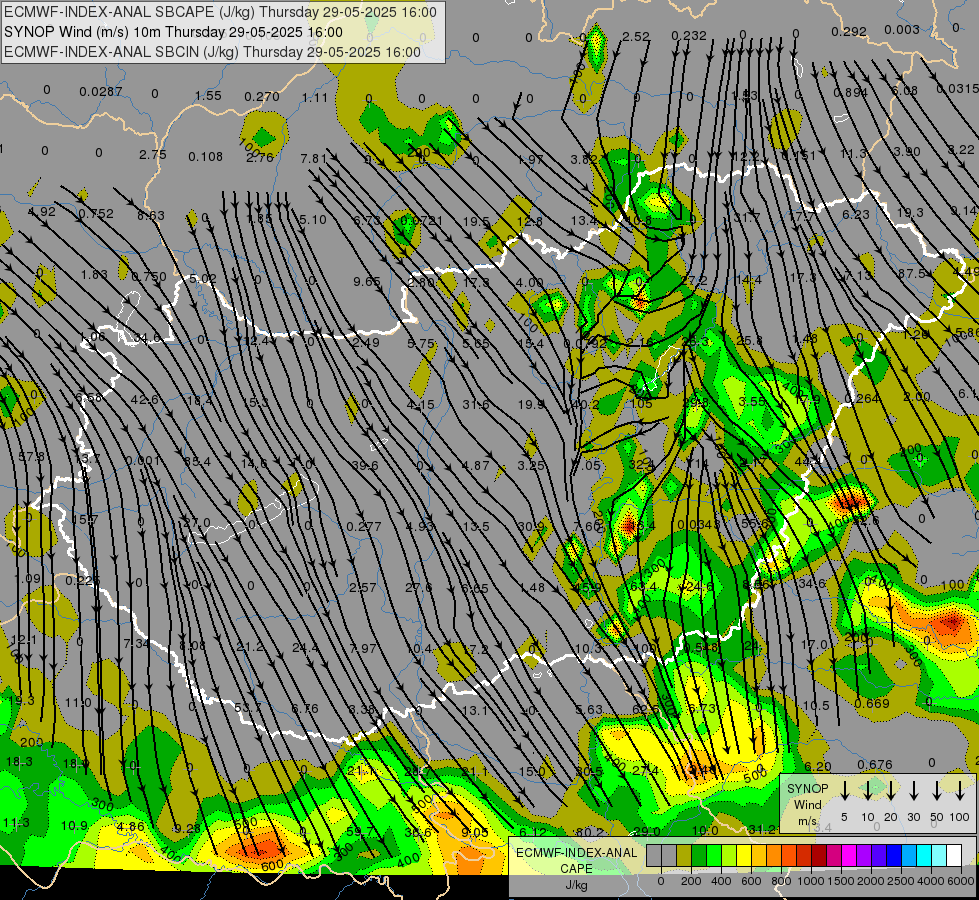Pick the maroon dark red CAPE swatch

(x=819, y=856)
